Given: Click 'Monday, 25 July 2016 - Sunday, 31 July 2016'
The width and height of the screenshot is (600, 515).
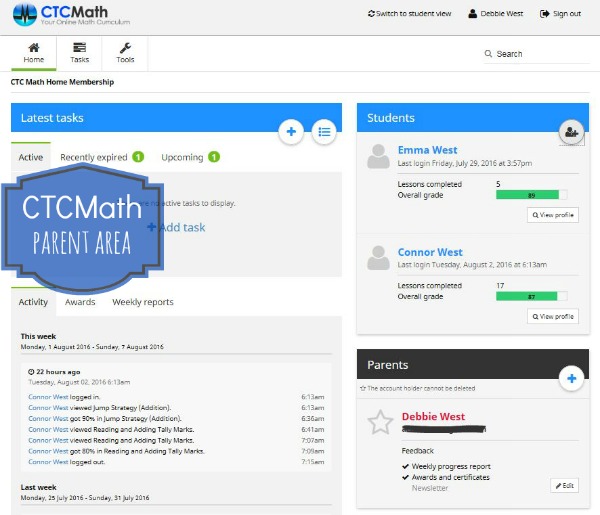Looking at the screenshot, I should coord(85,498).
